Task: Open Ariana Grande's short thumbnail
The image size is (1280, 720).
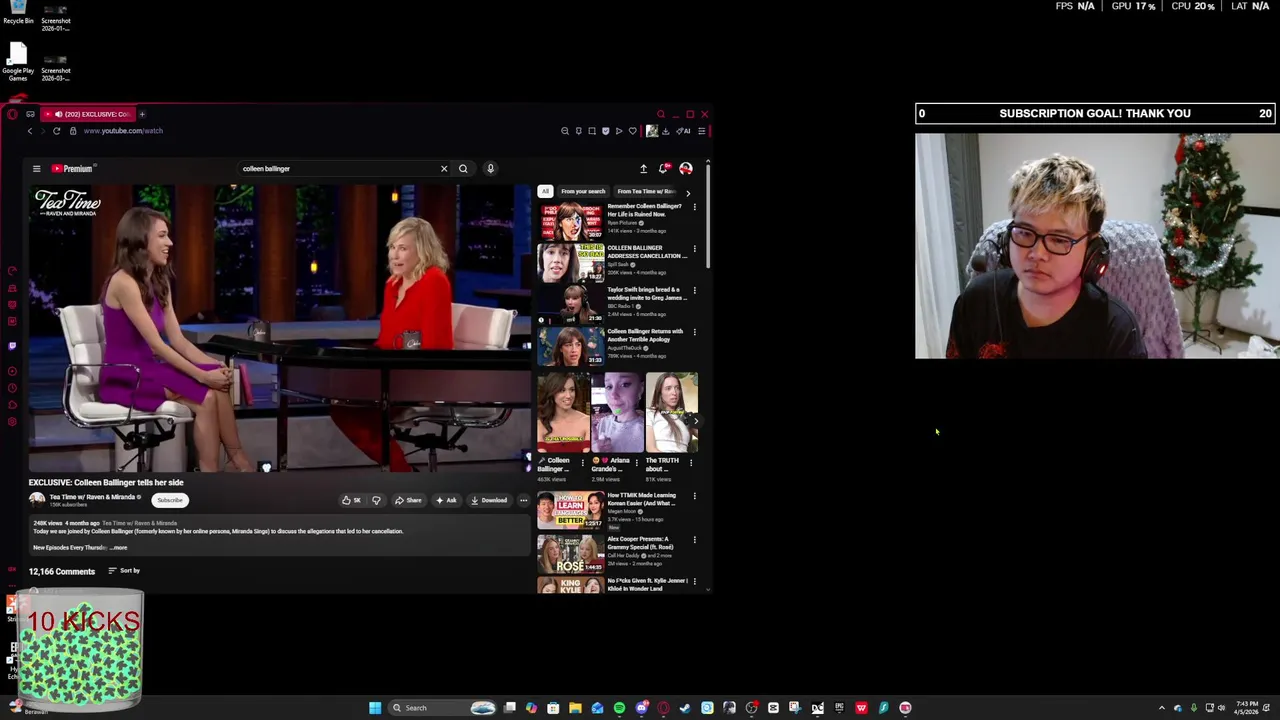Action: tap(617, 413)
